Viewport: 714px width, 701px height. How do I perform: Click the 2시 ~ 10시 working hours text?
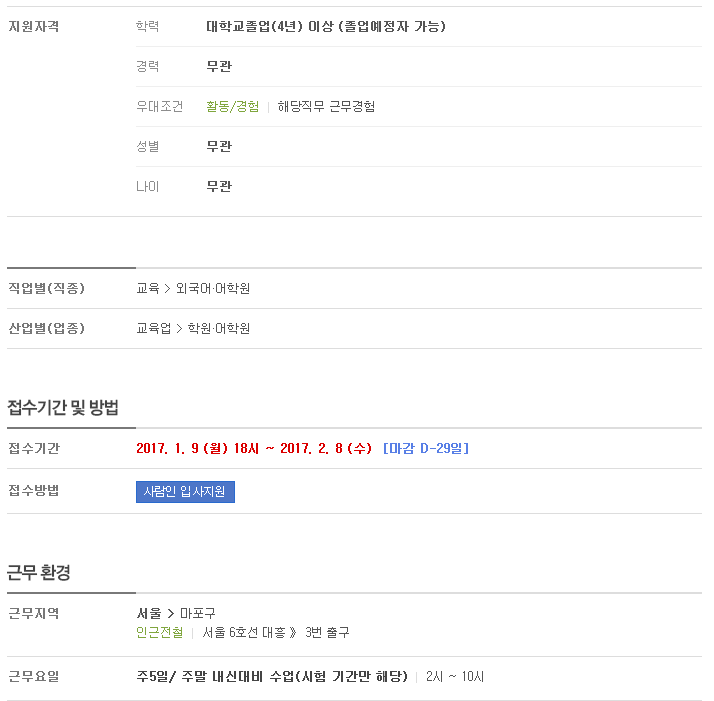point(455,677)
